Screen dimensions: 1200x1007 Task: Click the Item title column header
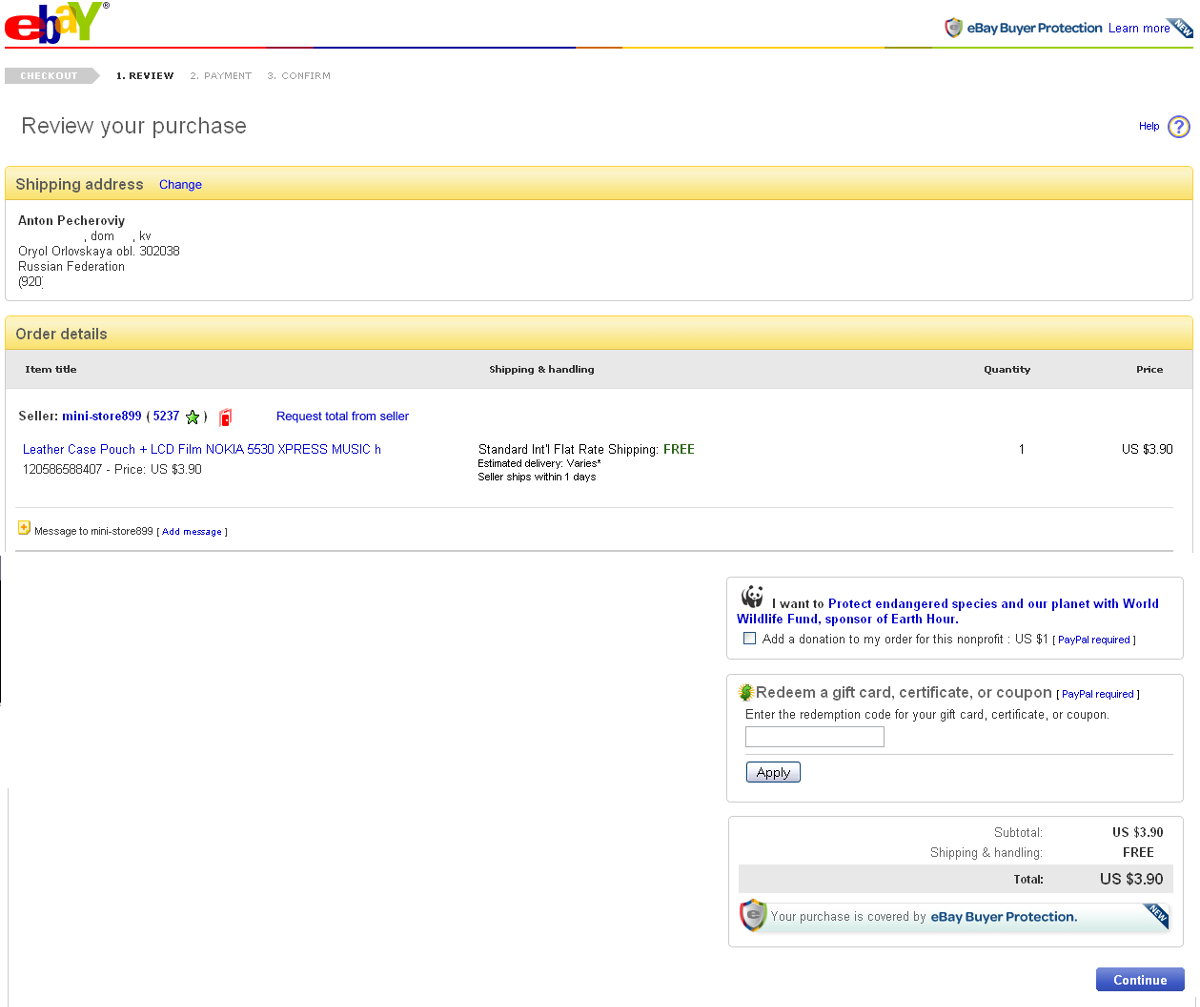[x=51, y=370]
